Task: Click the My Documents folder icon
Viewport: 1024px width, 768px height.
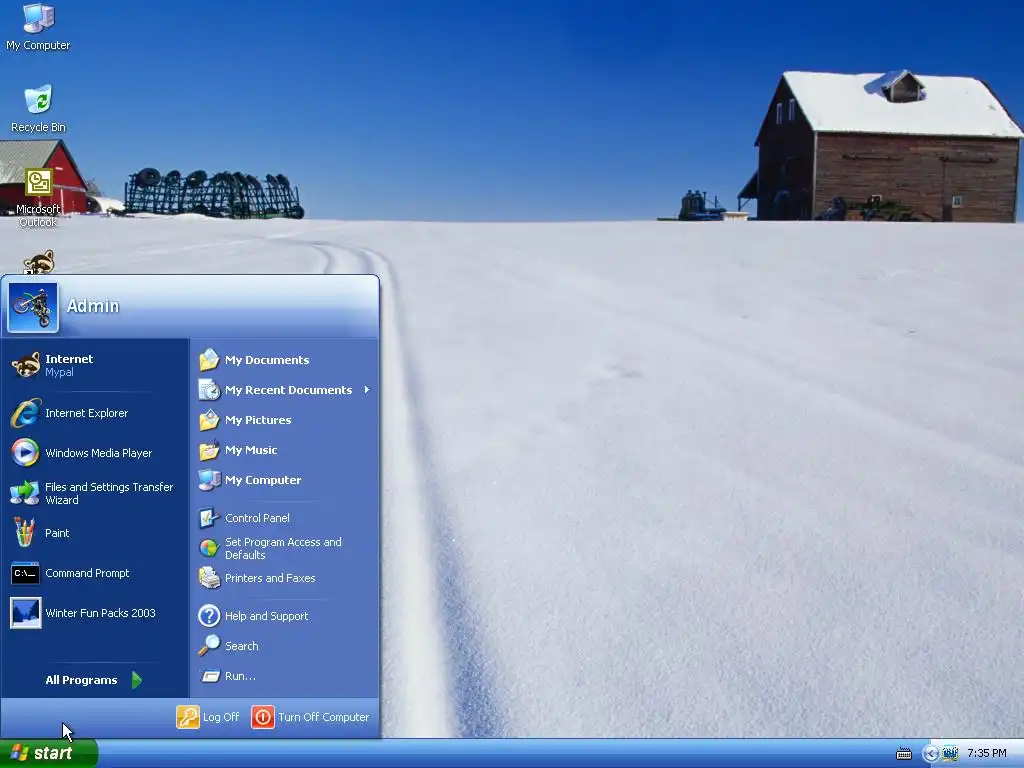Action: 209,360
